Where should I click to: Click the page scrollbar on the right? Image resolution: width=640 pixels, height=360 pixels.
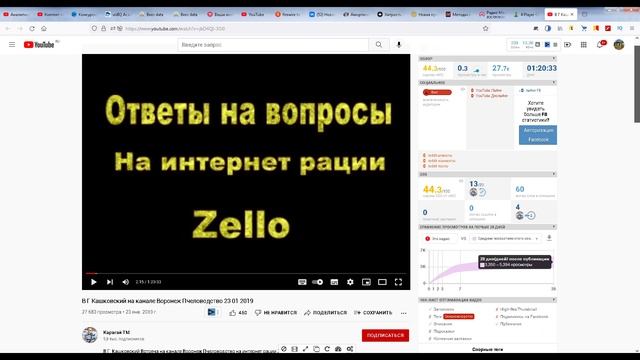tap(637, 84)
